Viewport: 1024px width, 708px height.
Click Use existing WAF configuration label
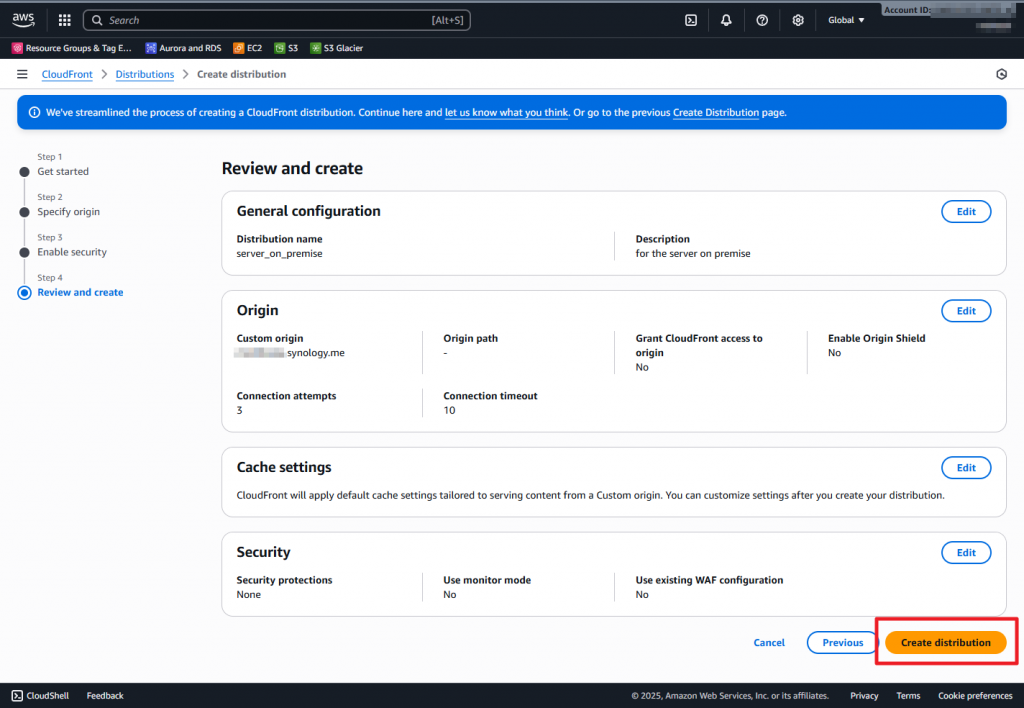[x=709, y=580]
